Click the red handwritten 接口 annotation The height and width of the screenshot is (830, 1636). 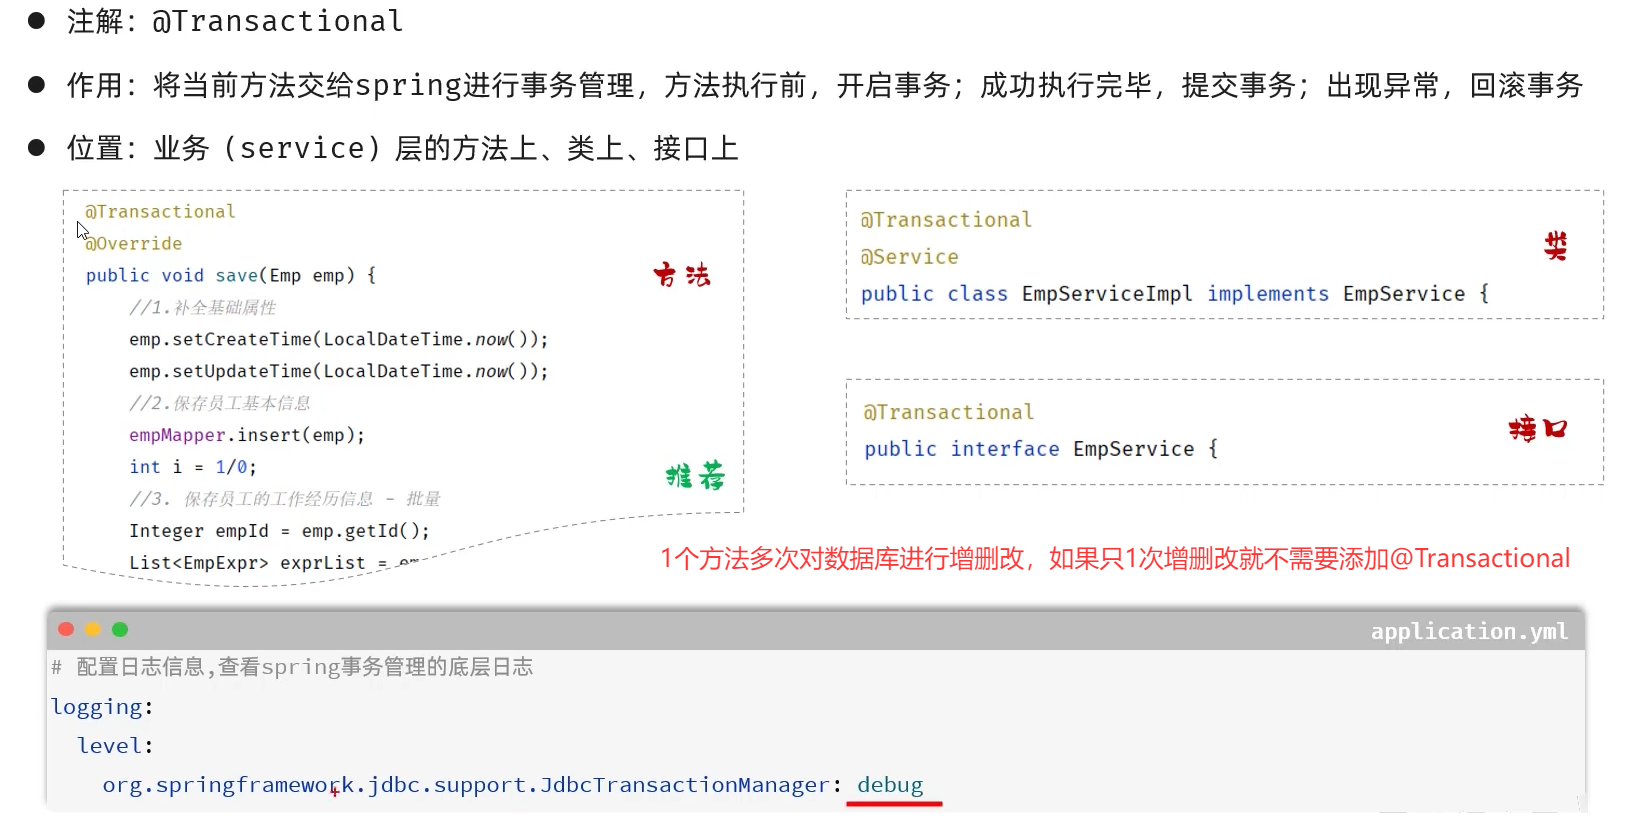coord(1538,429)
